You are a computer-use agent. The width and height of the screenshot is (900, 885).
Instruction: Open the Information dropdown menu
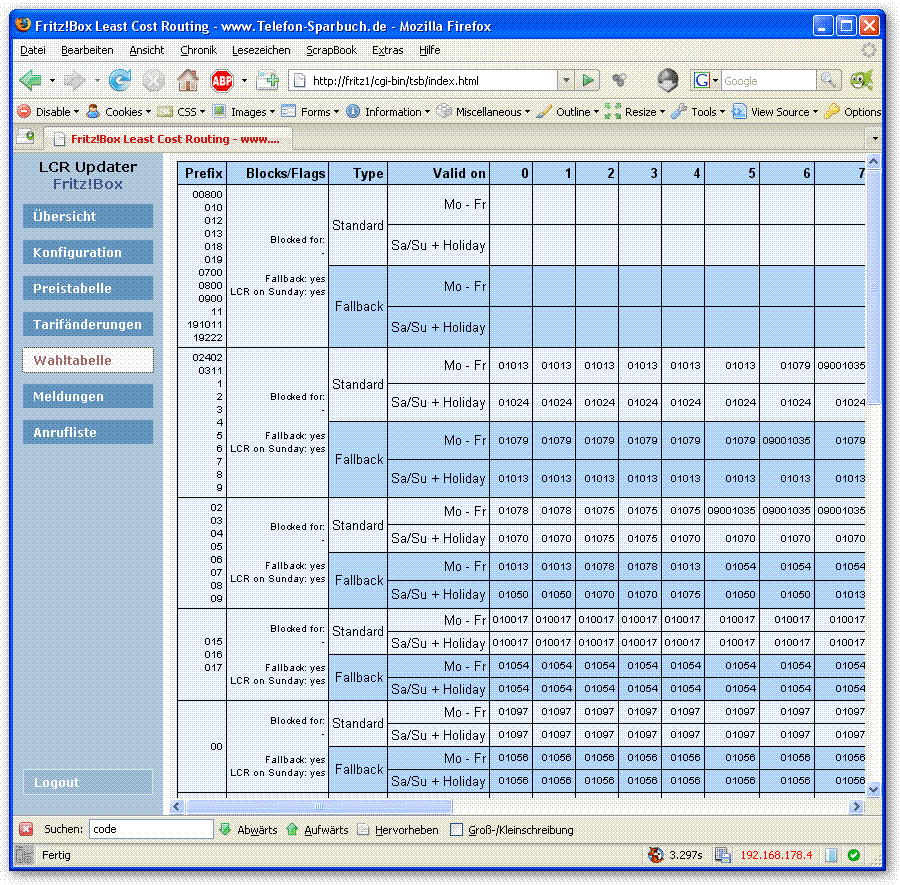(388, 111)
